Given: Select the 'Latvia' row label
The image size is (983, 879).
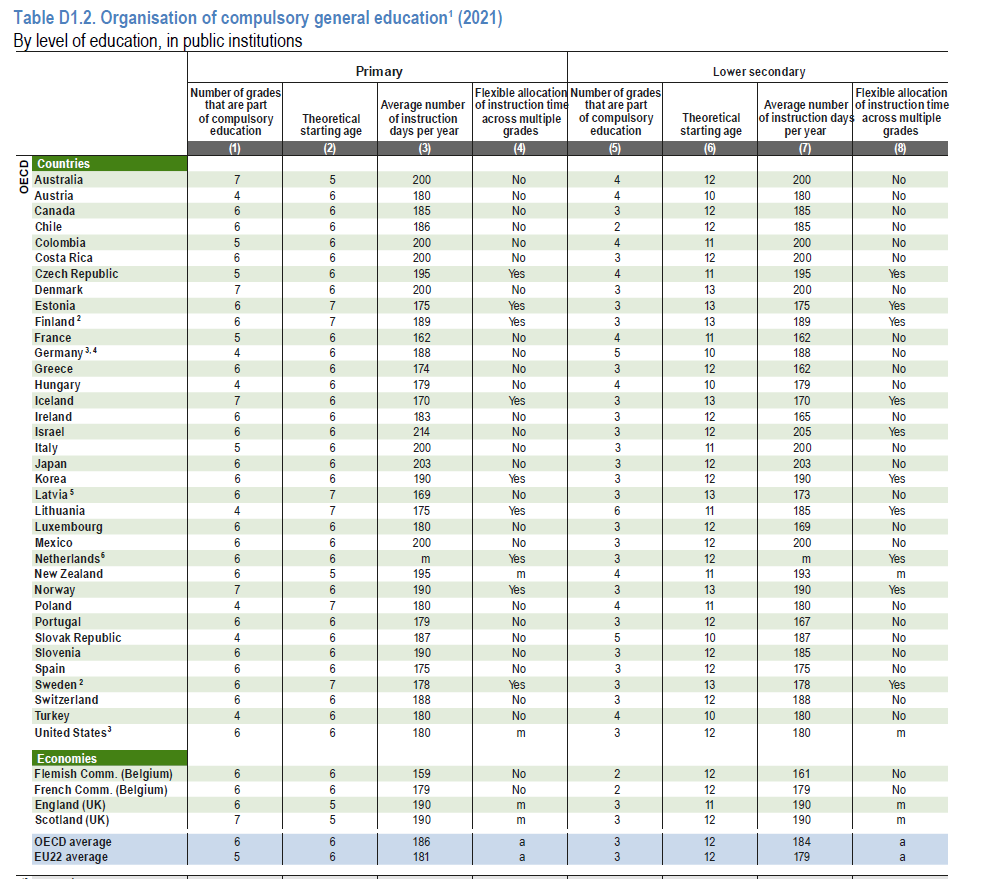Looking at the screenshot, I should pyautogui.click(x=51, y=495).
